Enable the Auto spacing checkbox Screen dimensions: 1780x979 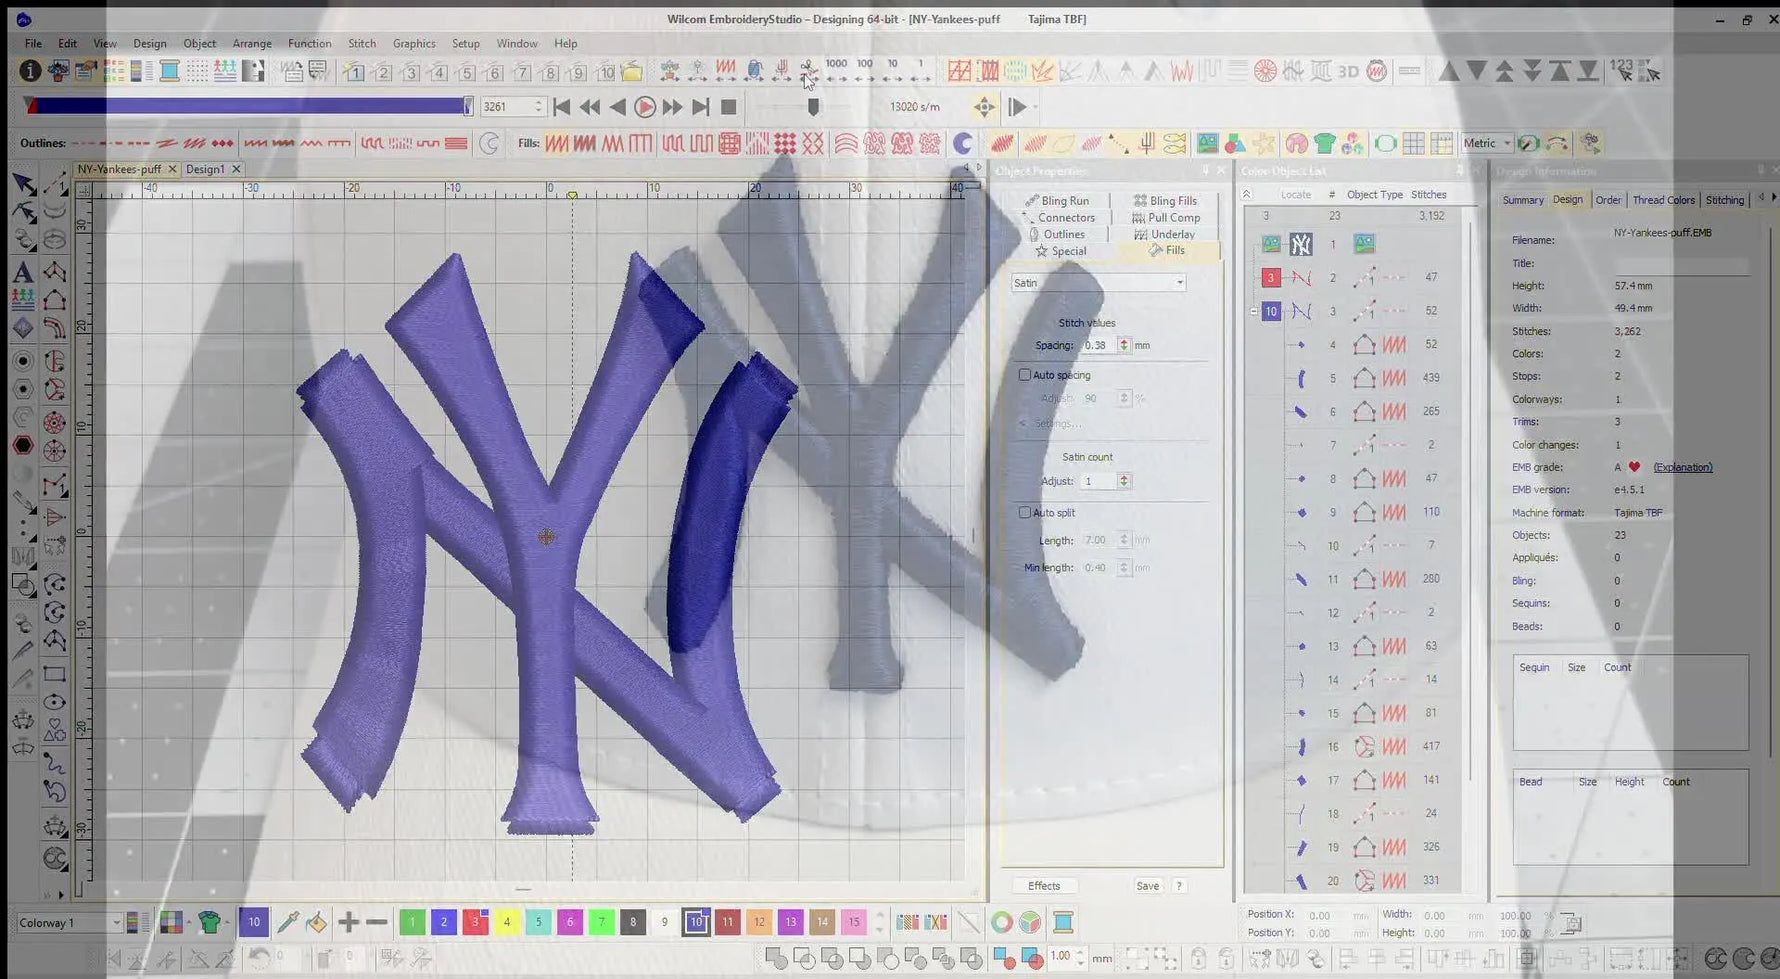1024,375
